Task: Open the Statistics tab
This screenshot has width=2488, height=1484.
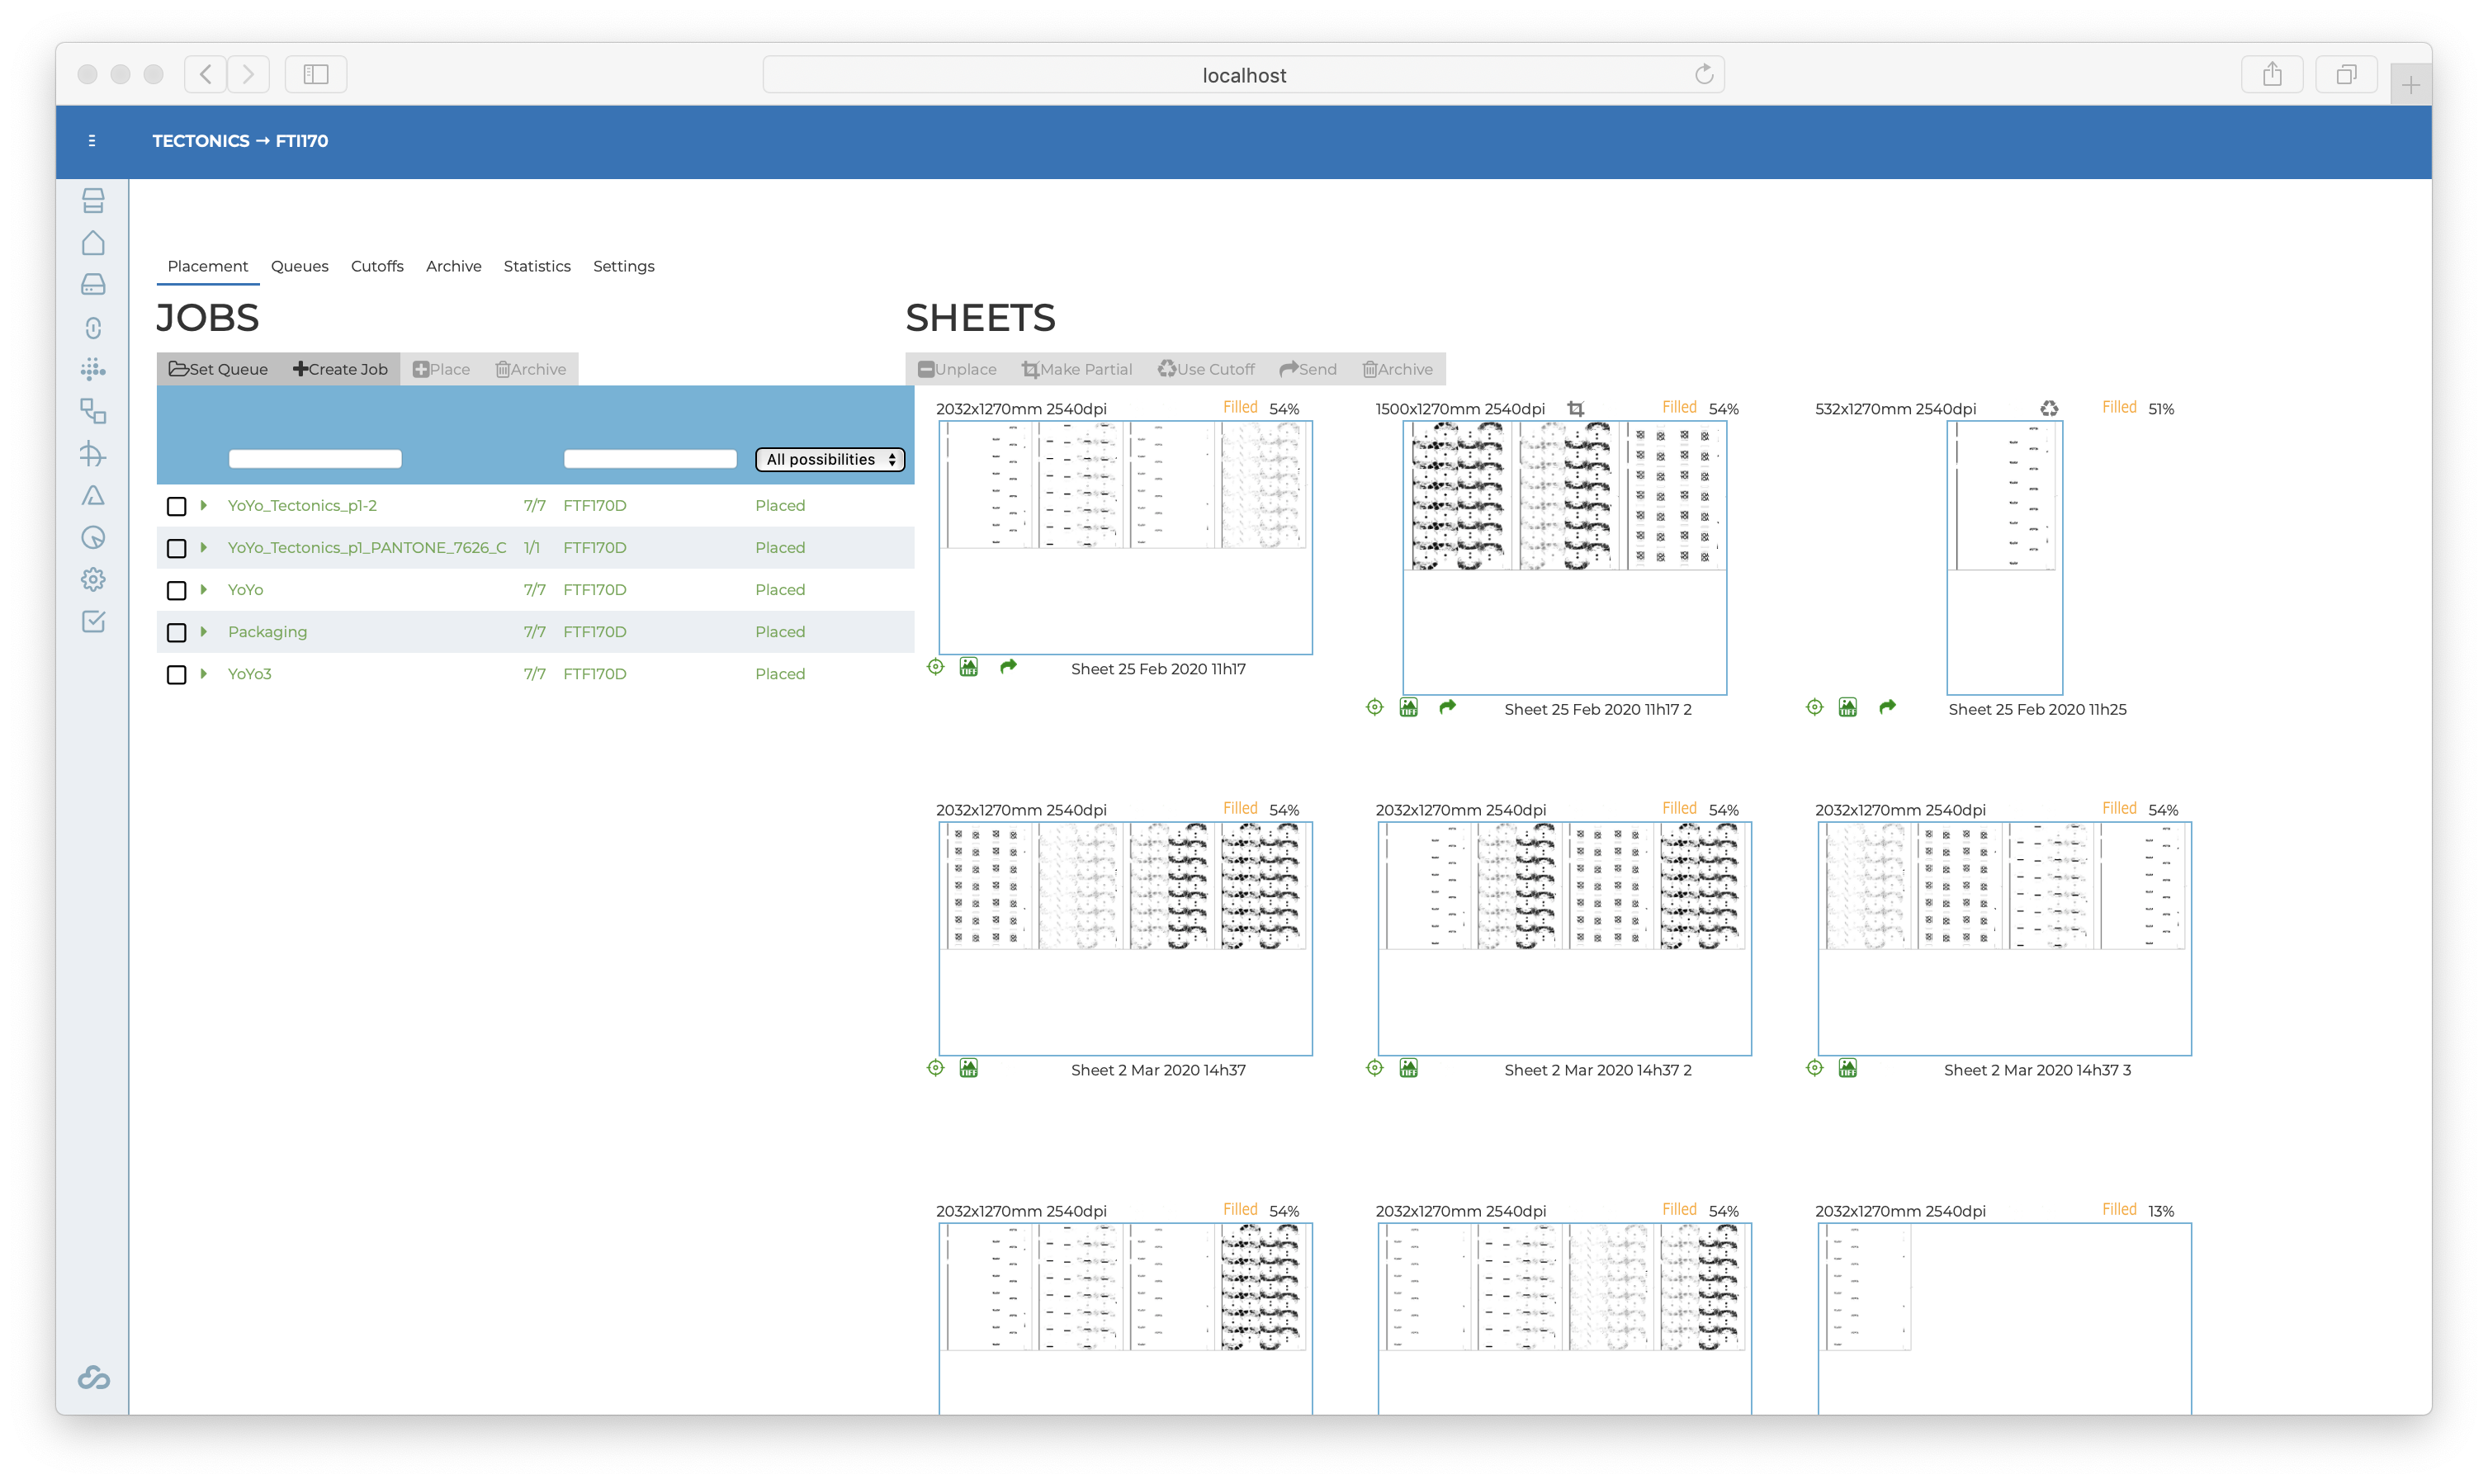Action: (x=537, y=266)
